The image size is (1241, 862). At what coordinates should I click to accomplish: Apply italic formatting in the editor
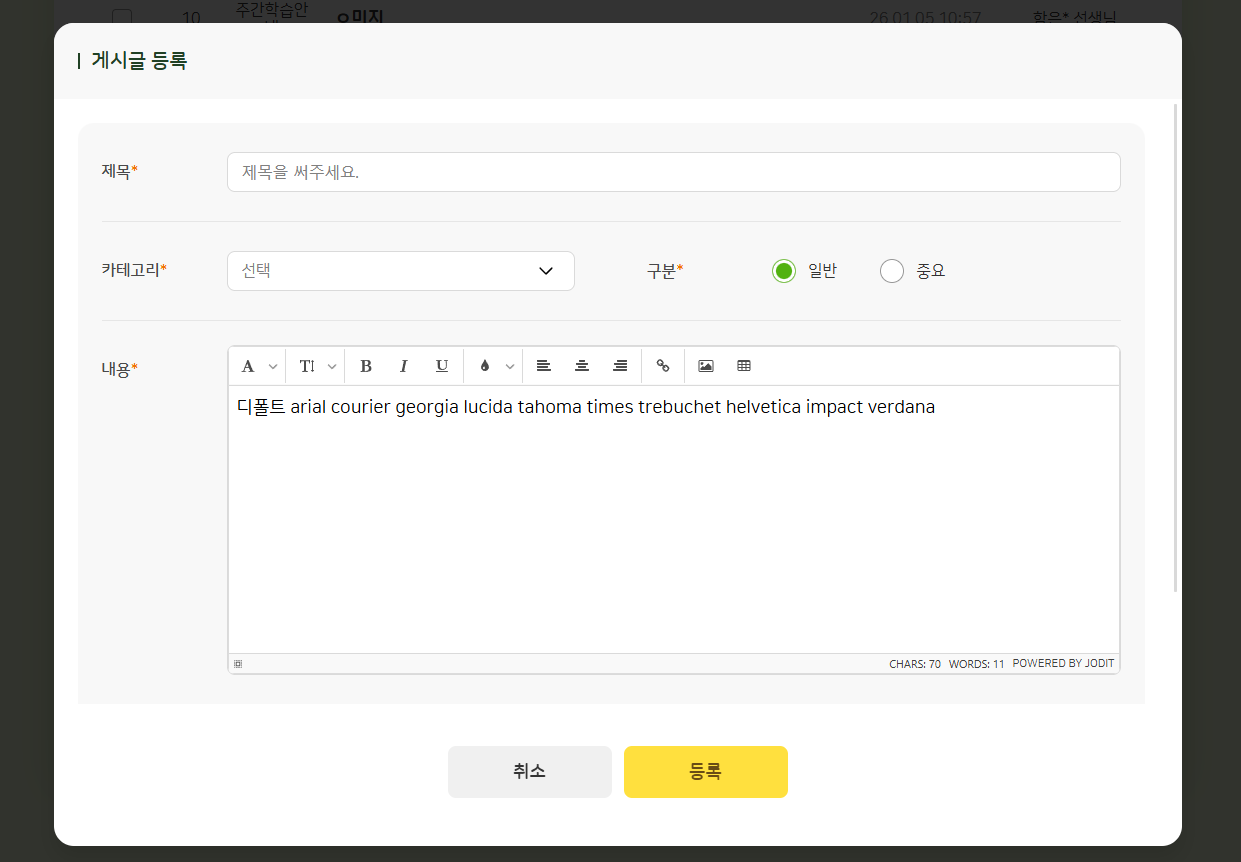pyautogui.click(x=404, y=366)
